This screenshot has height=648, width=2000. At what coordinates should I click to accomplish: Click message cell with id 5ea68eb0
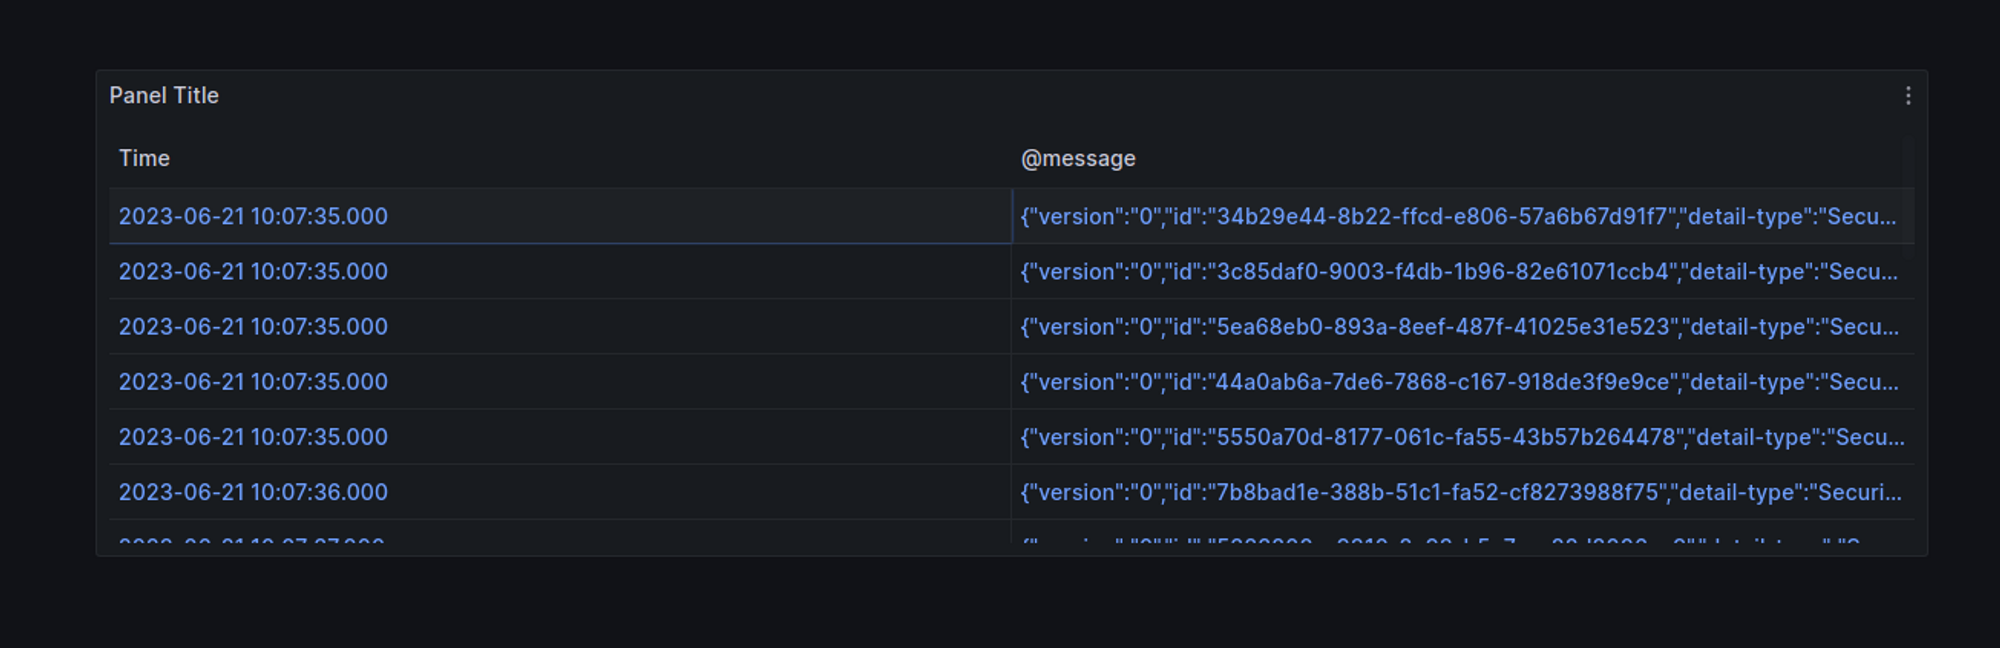click(x=1458, y=327)
